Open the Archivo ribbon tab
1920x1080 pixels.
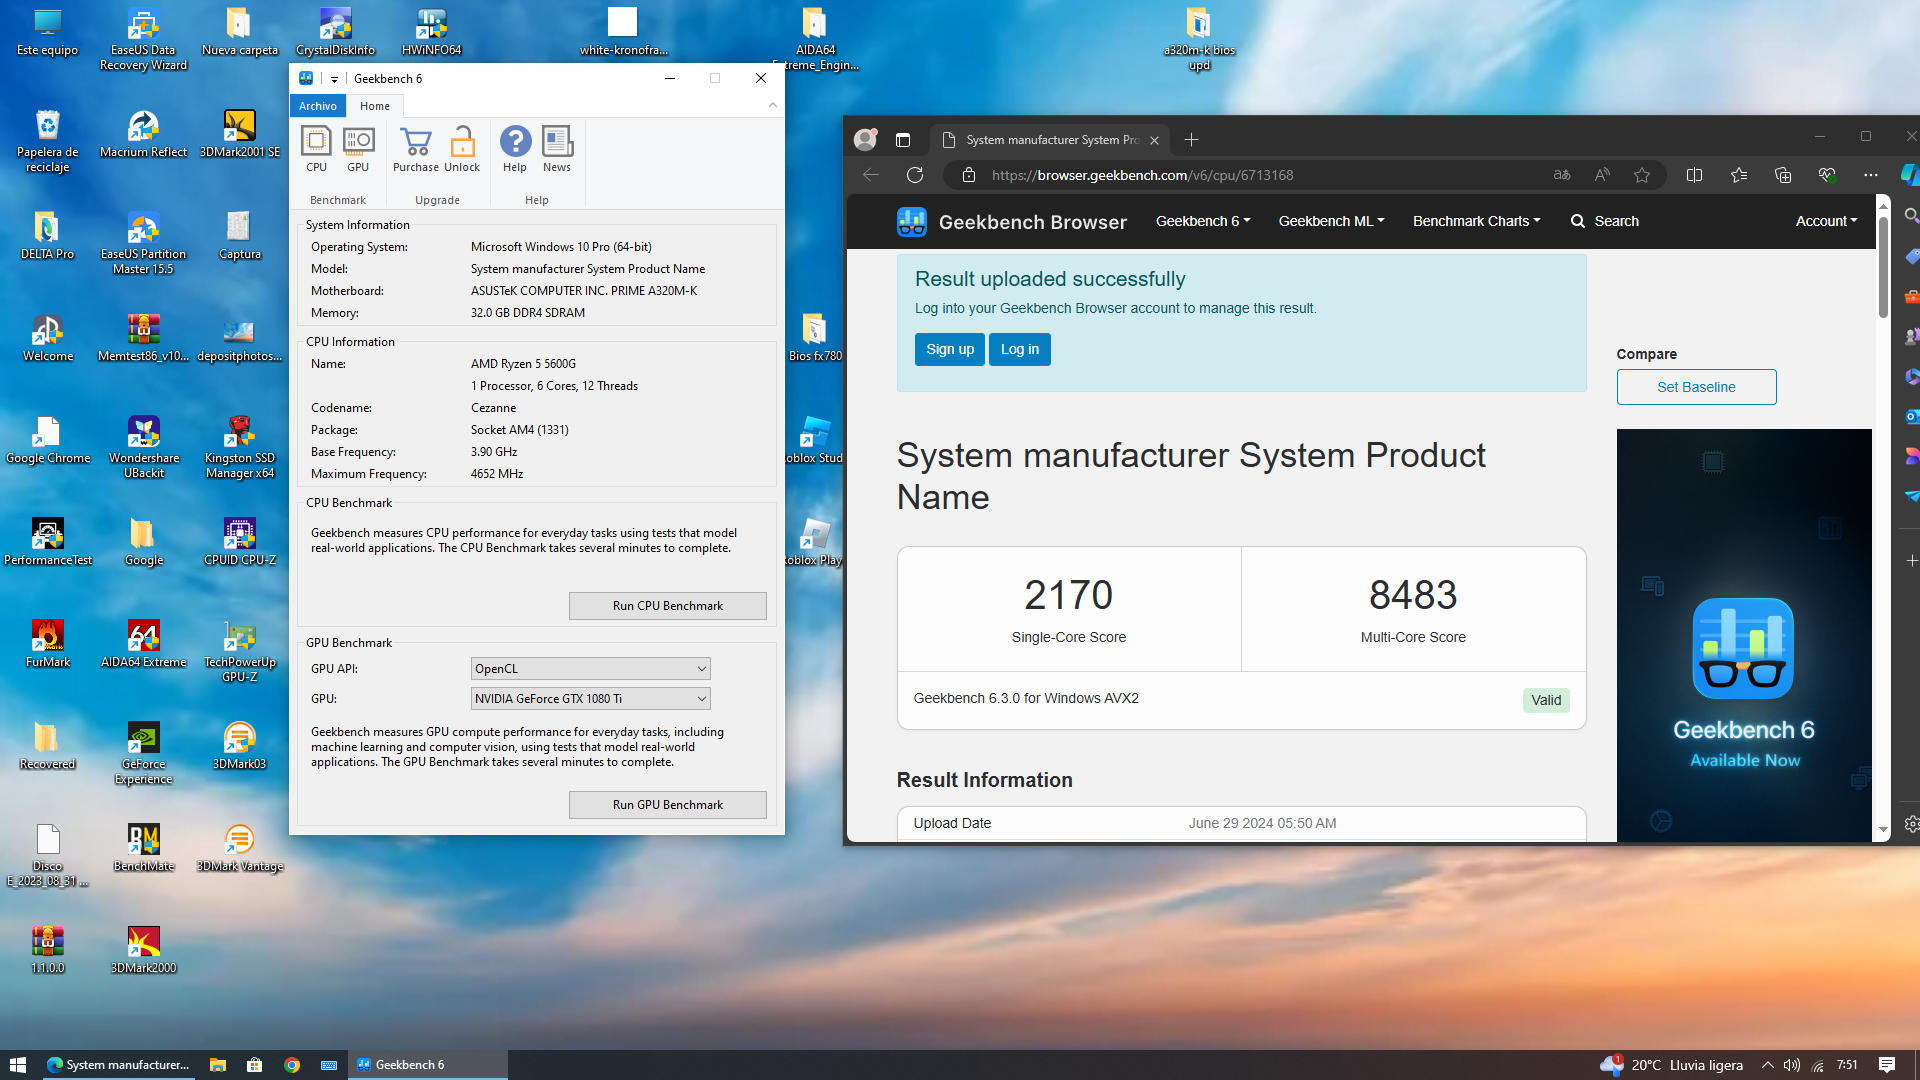tap(318, 106)
